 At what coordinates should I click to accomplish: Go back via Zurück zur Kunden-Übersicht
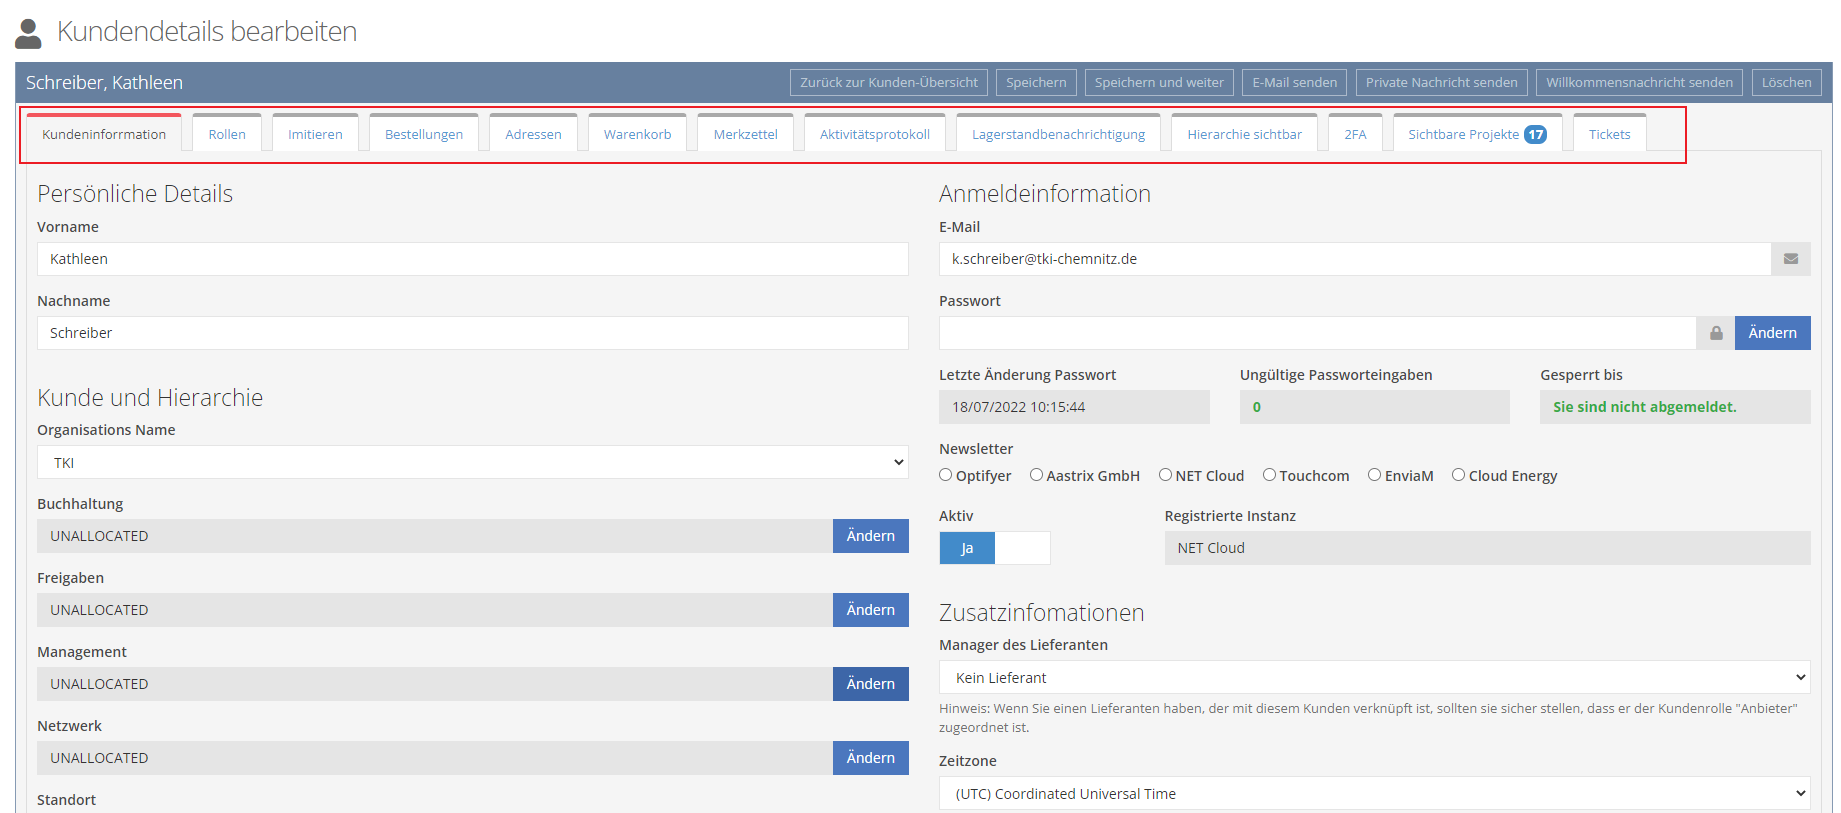pos(888,83)
